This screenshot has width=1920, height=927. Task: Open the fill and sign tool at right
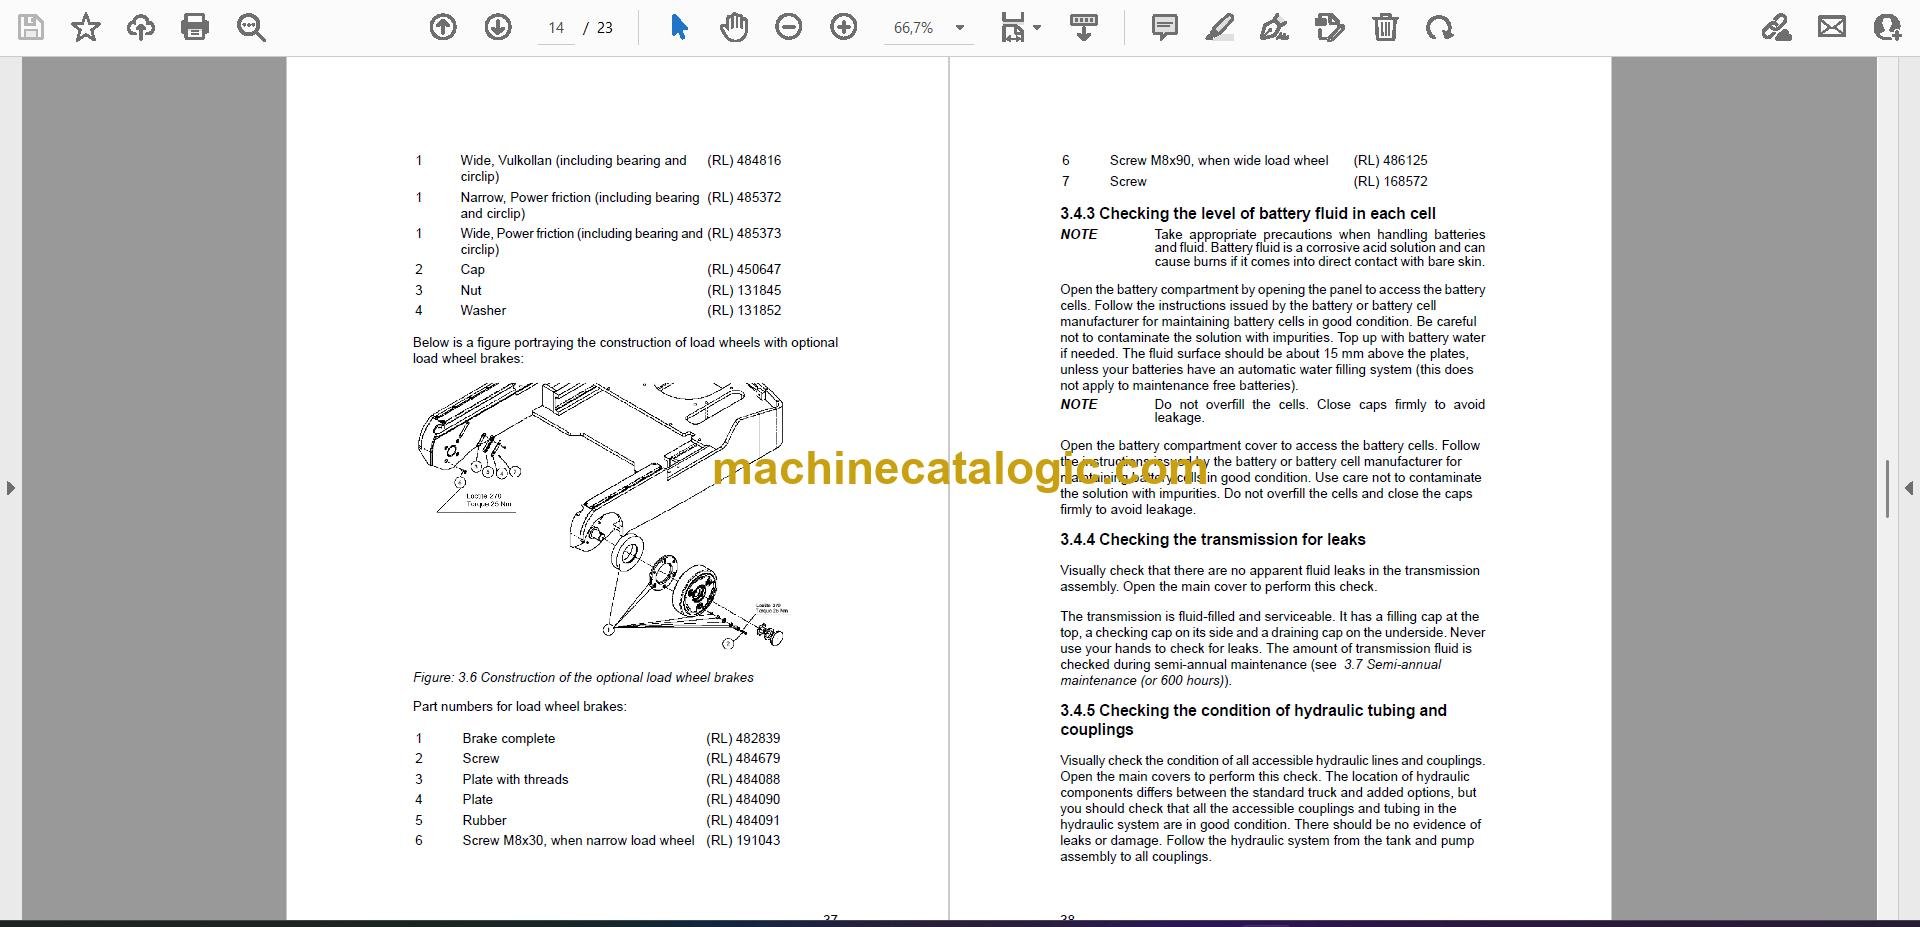point(1777,27)
